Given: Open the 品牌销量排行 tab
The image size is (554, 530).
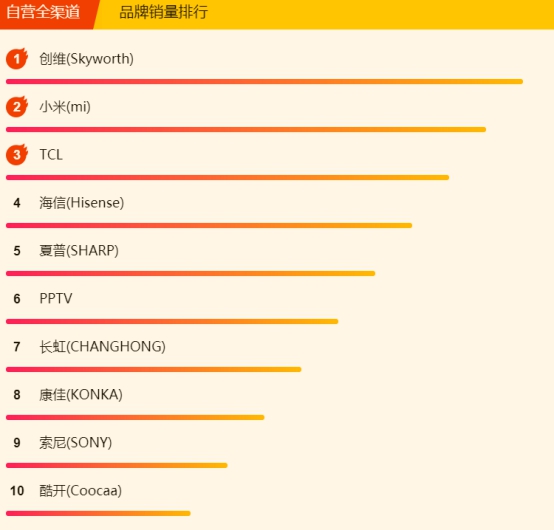Looking at the screenshot, I should coord(164,12).
